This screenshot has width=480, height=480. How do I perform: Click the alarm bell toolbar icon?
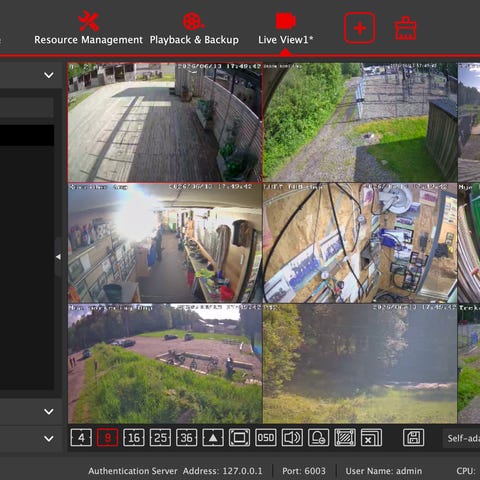coord(319,437)
